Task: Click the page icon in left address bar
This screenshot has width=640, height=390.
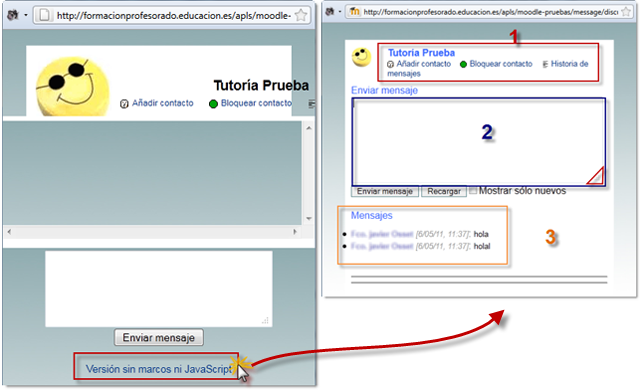Action: (44, 16)
